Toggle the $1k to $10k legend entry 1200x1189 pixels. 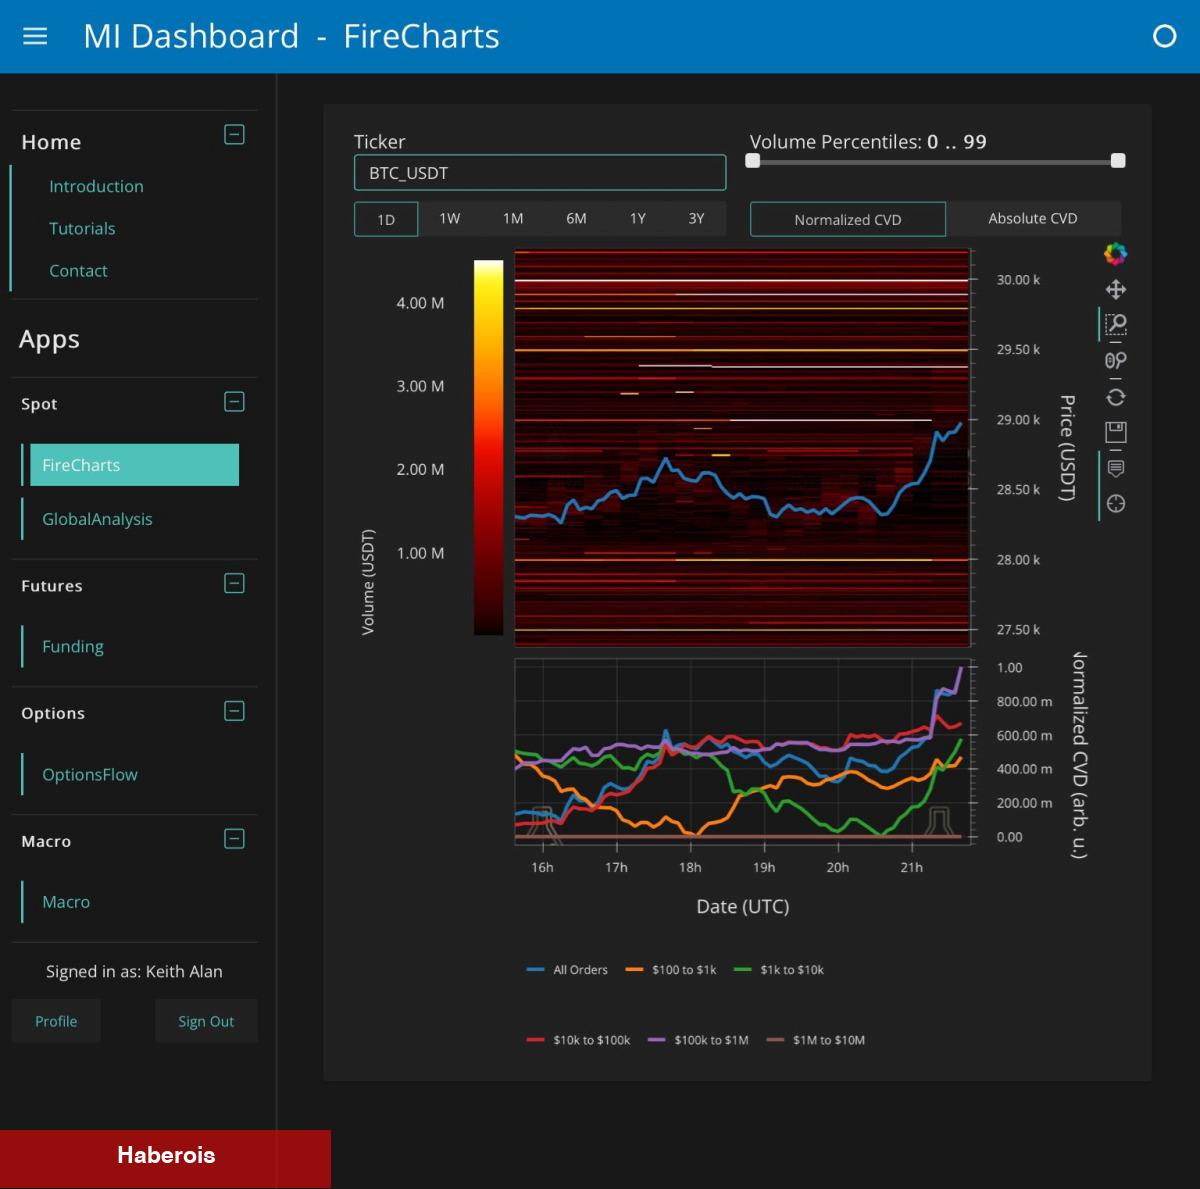[779, 970]
